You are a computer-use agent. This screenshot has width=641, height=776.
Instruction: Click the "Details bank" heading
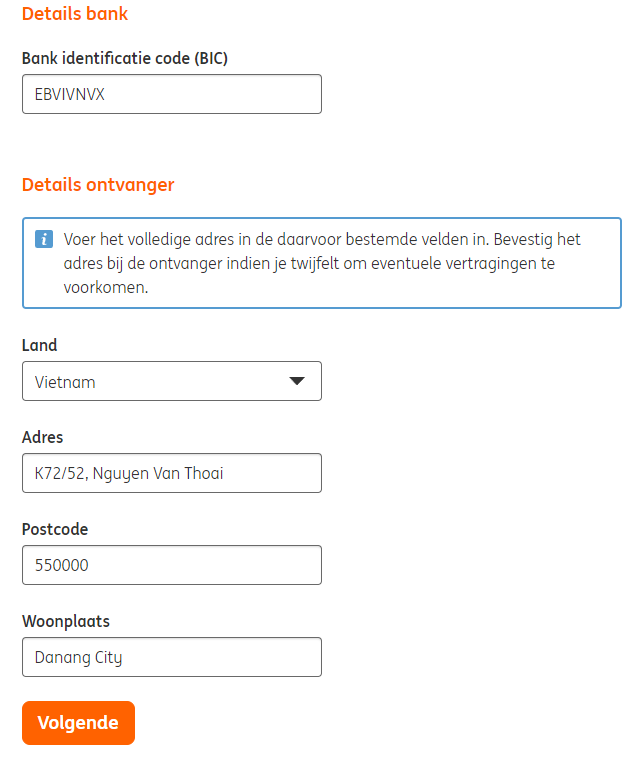tap(75, 14)
